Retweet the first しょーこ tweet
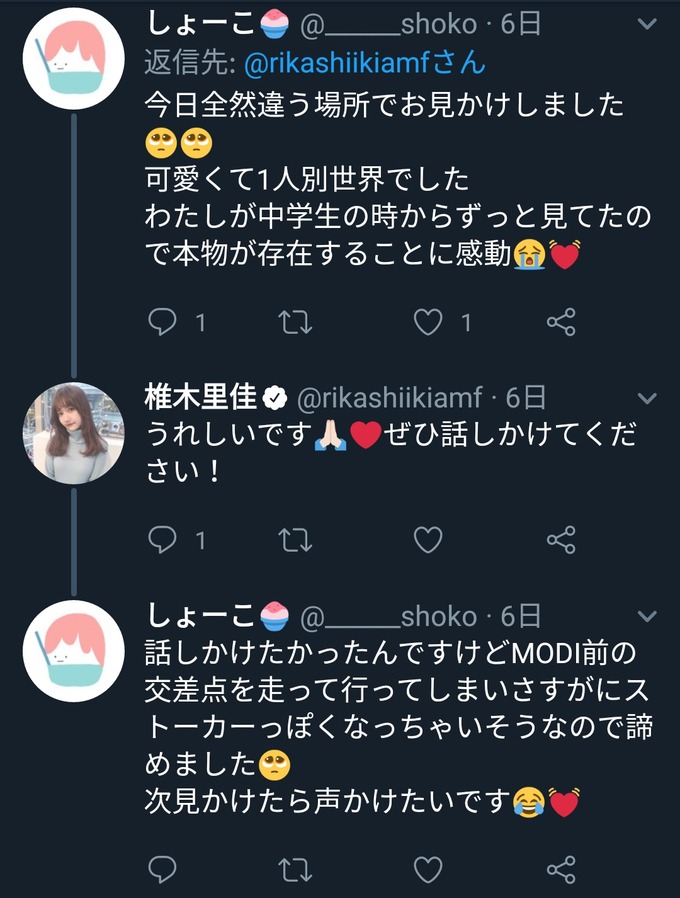 tap(295, 322)
